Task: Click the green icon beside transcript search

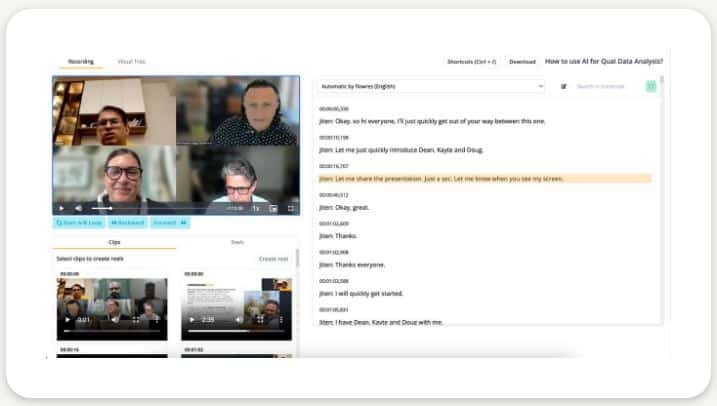Action: tap(651, 87)
